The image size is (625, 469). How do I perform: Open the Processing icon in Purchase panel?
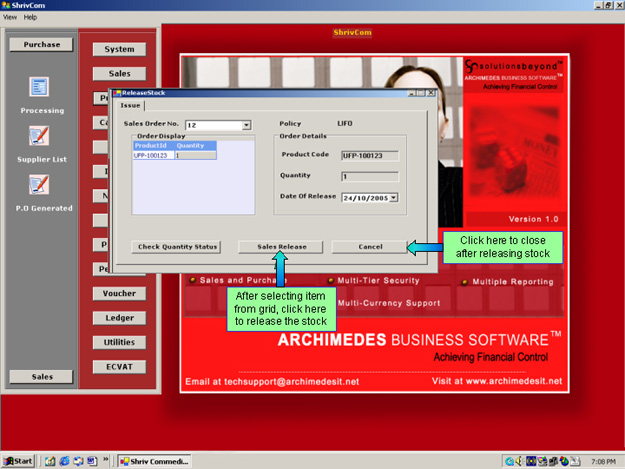(40, 87)
